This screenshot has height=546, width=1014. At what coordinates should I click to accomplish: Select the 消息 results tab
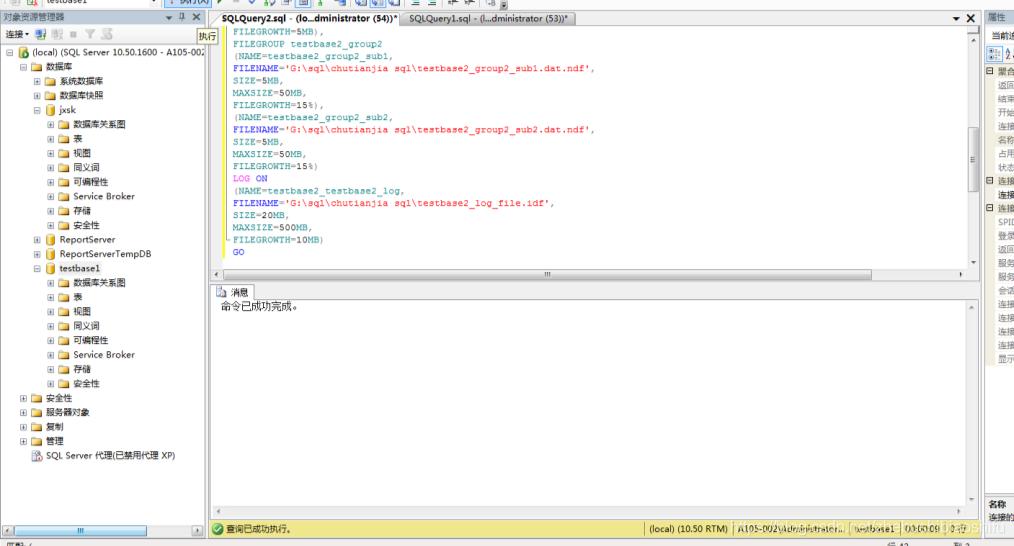pos(233,292)
